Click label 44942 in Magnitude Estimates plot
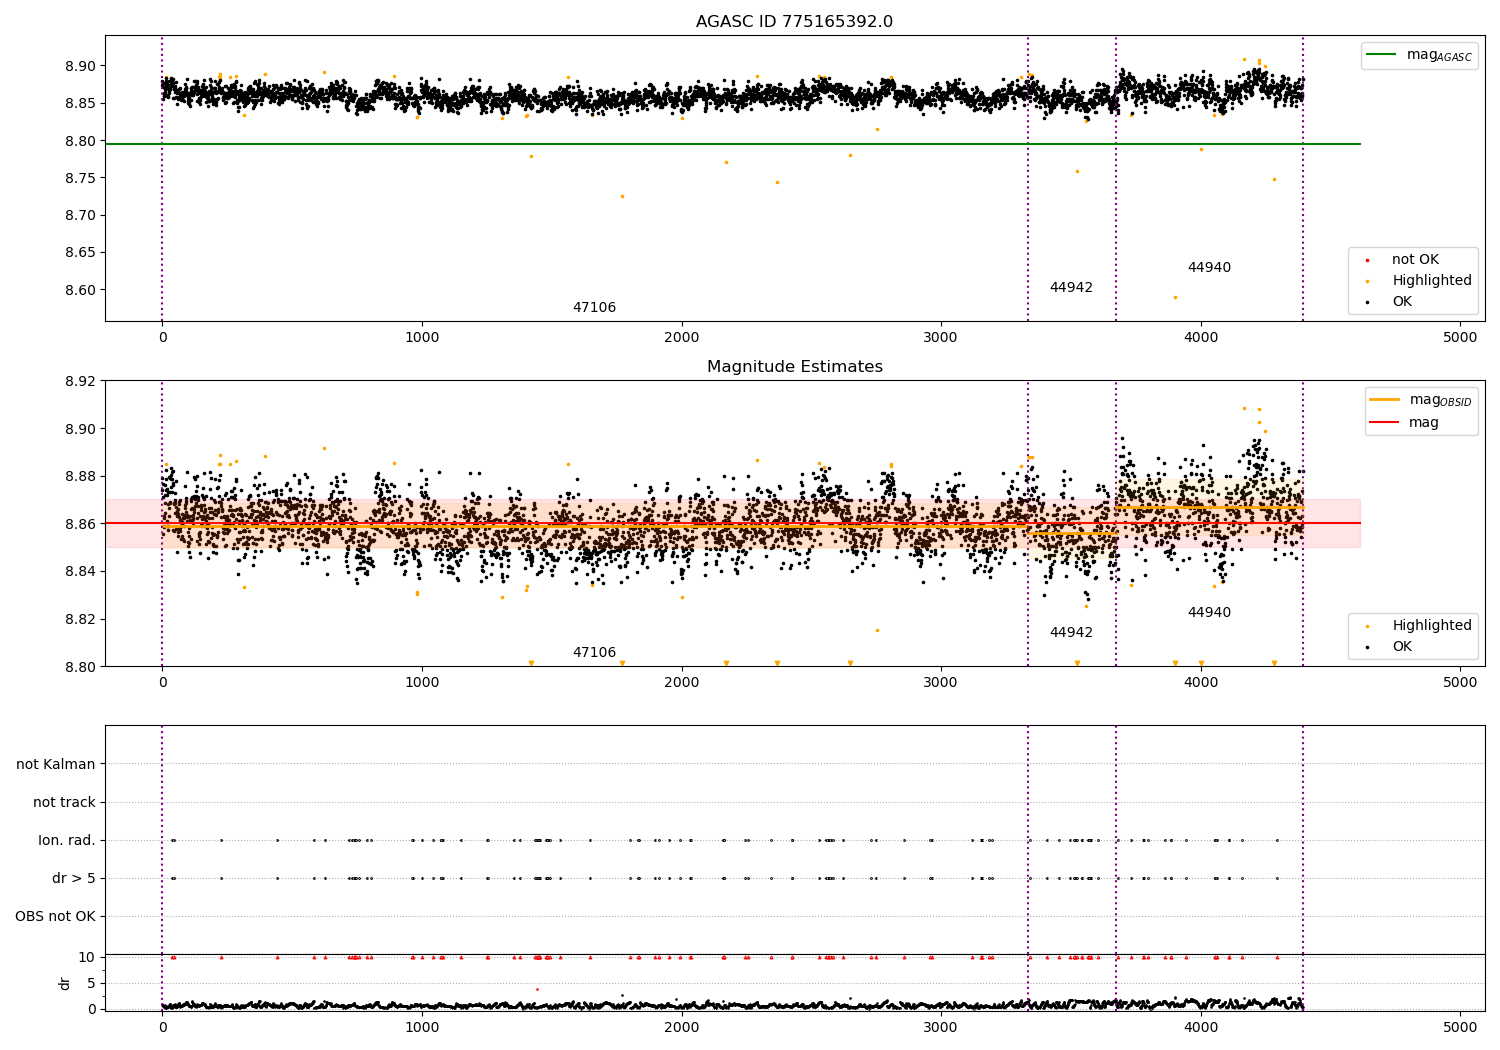 (1071, 633)
